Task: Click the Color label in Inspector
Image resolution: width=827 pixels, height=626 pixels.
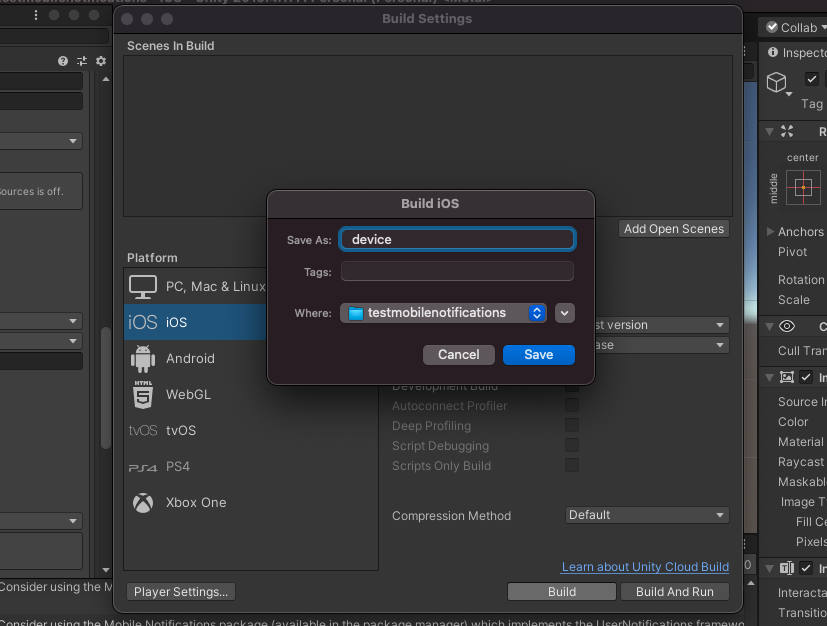Action: (793, 422)
